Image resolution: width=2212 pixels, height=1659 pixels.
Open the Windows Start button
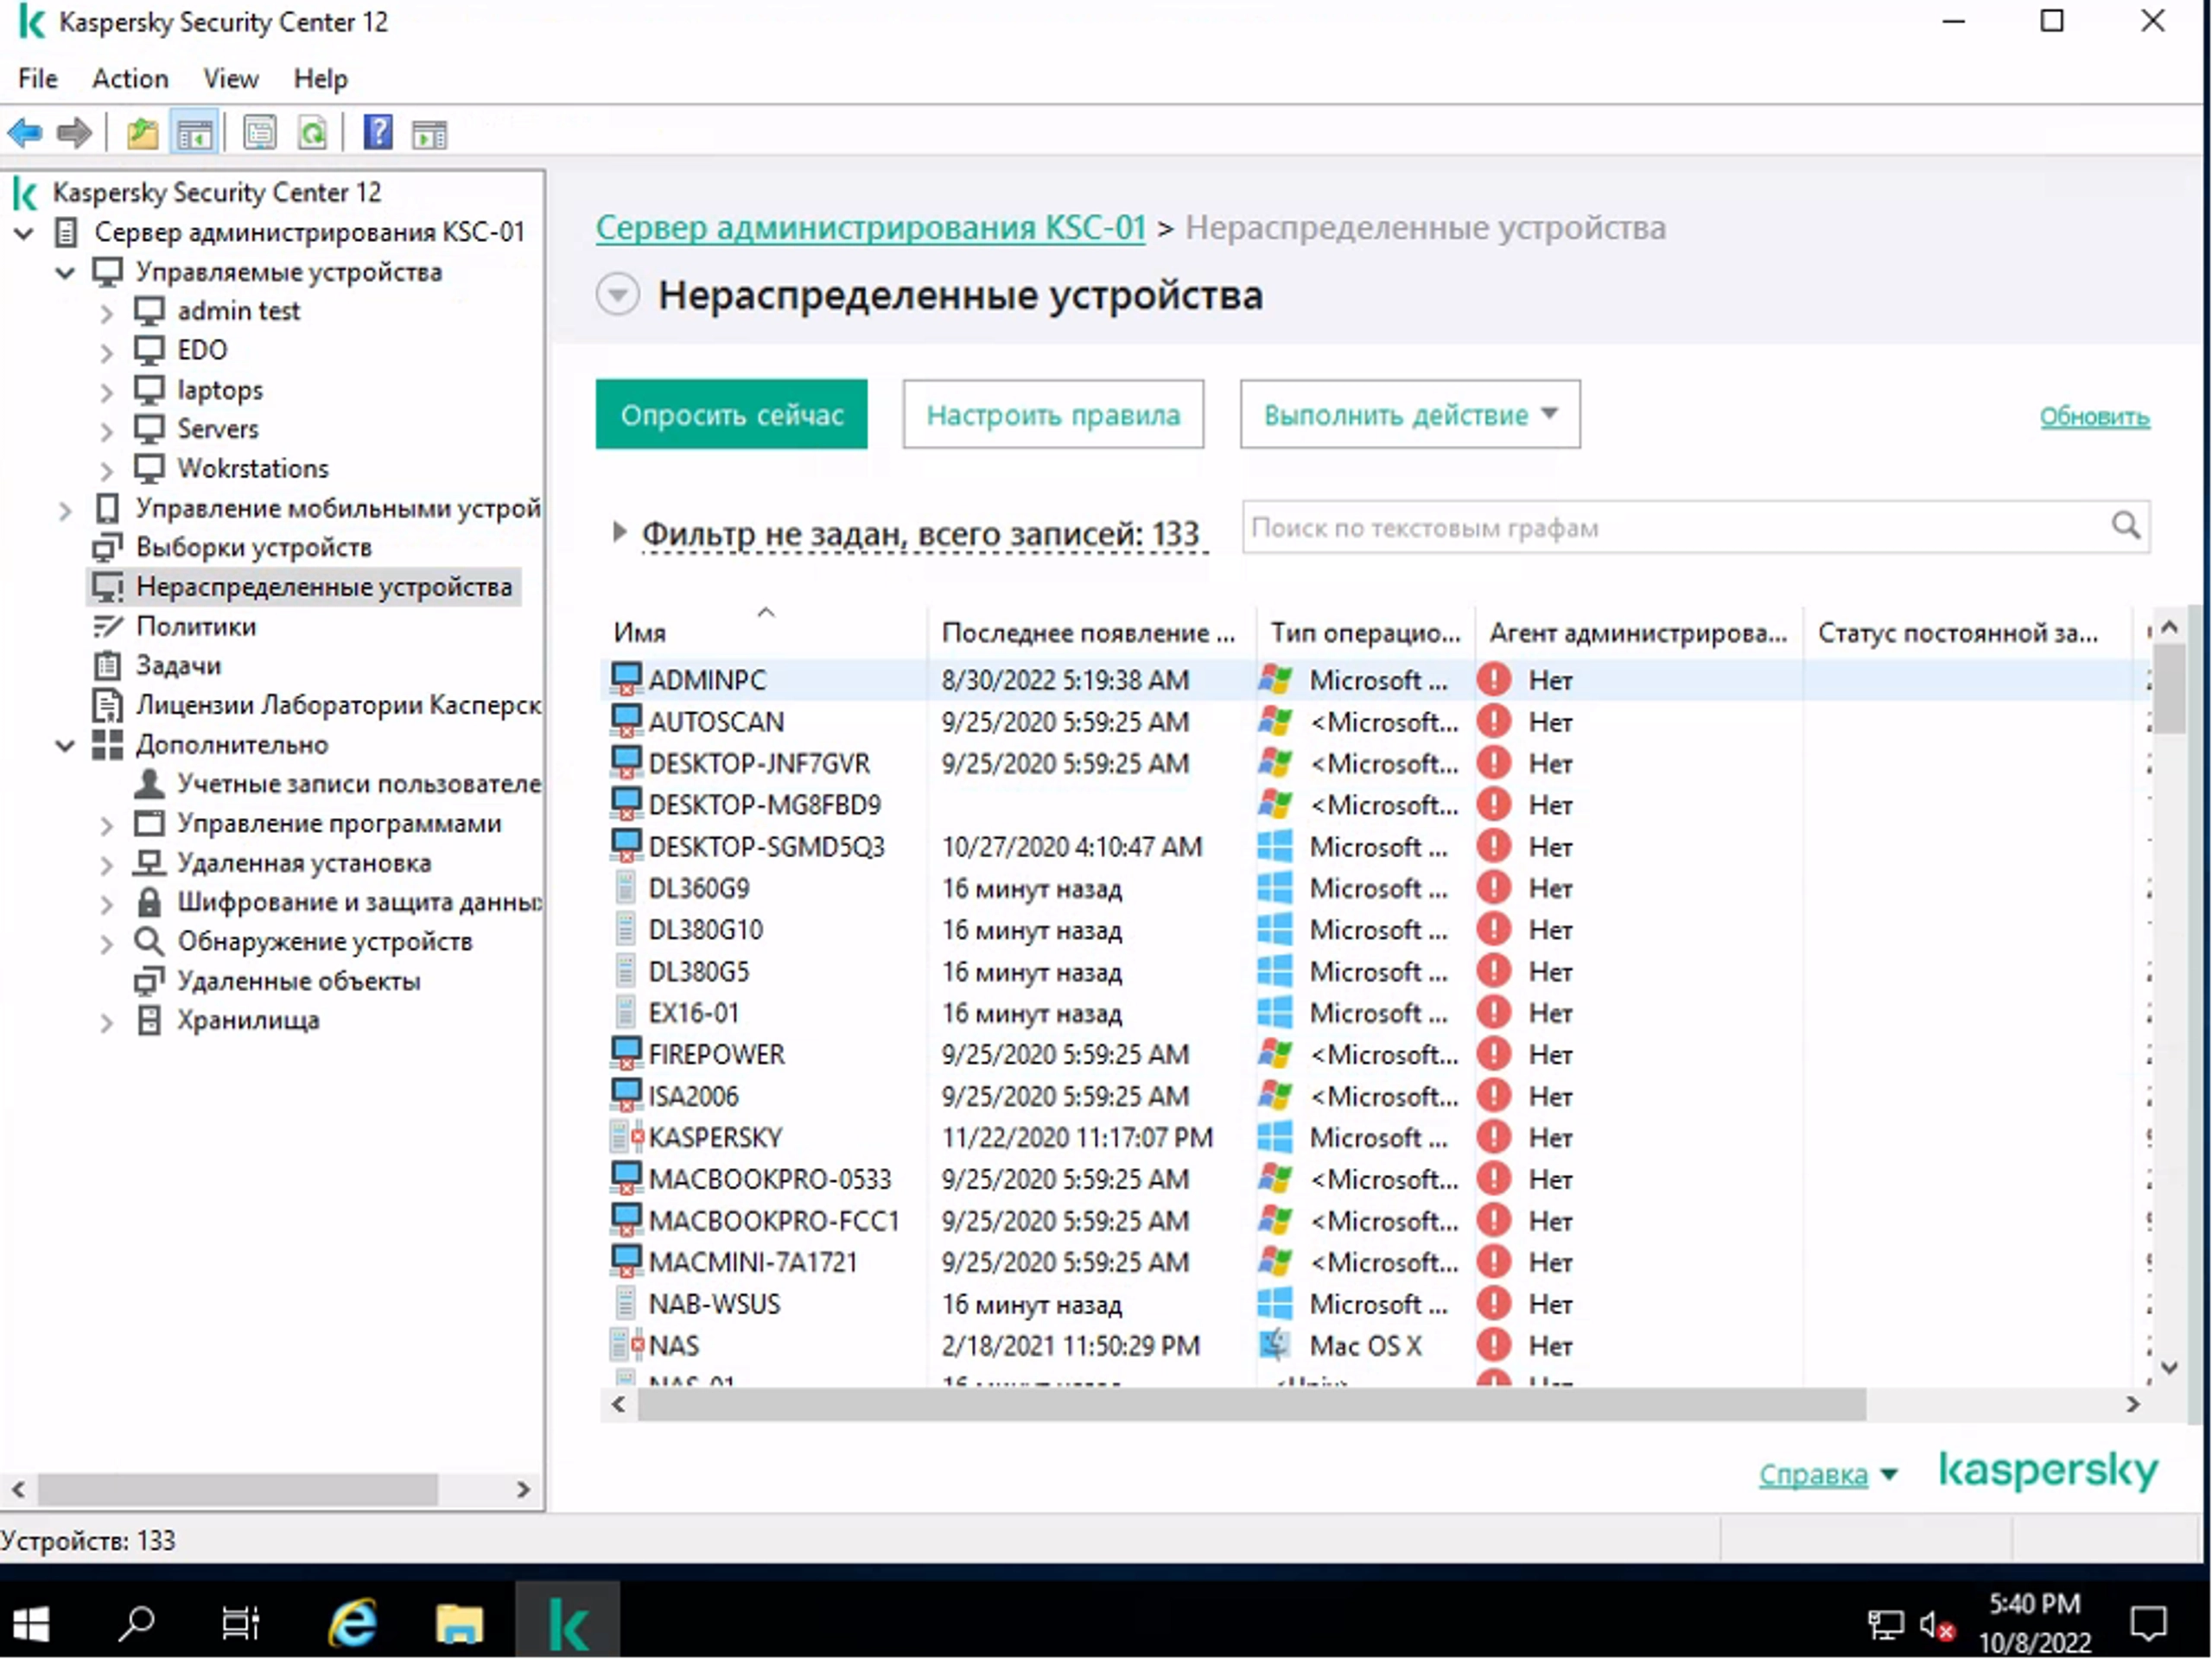(x=31, y=1624)
